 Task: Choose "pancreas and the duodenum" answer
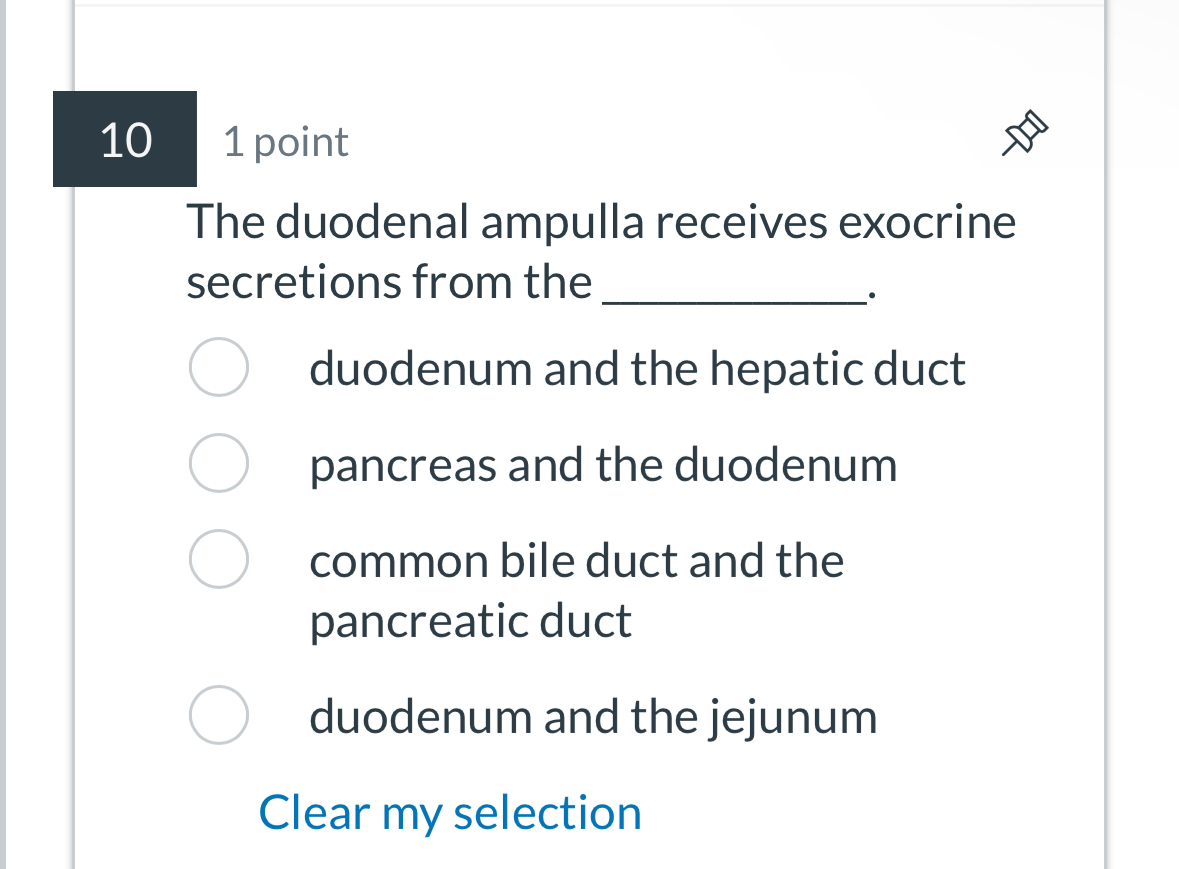coord(218,463)
